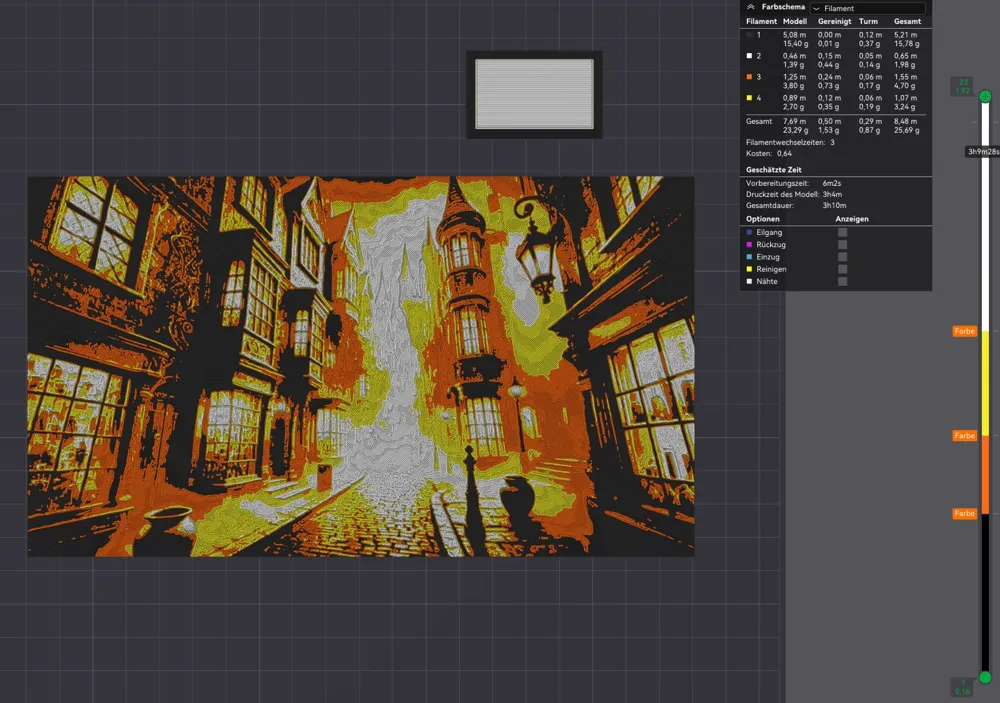Click the magenta Rückzug legend swatch
The width and height of the screenshot is (1000, 703).
pos(749,245)
